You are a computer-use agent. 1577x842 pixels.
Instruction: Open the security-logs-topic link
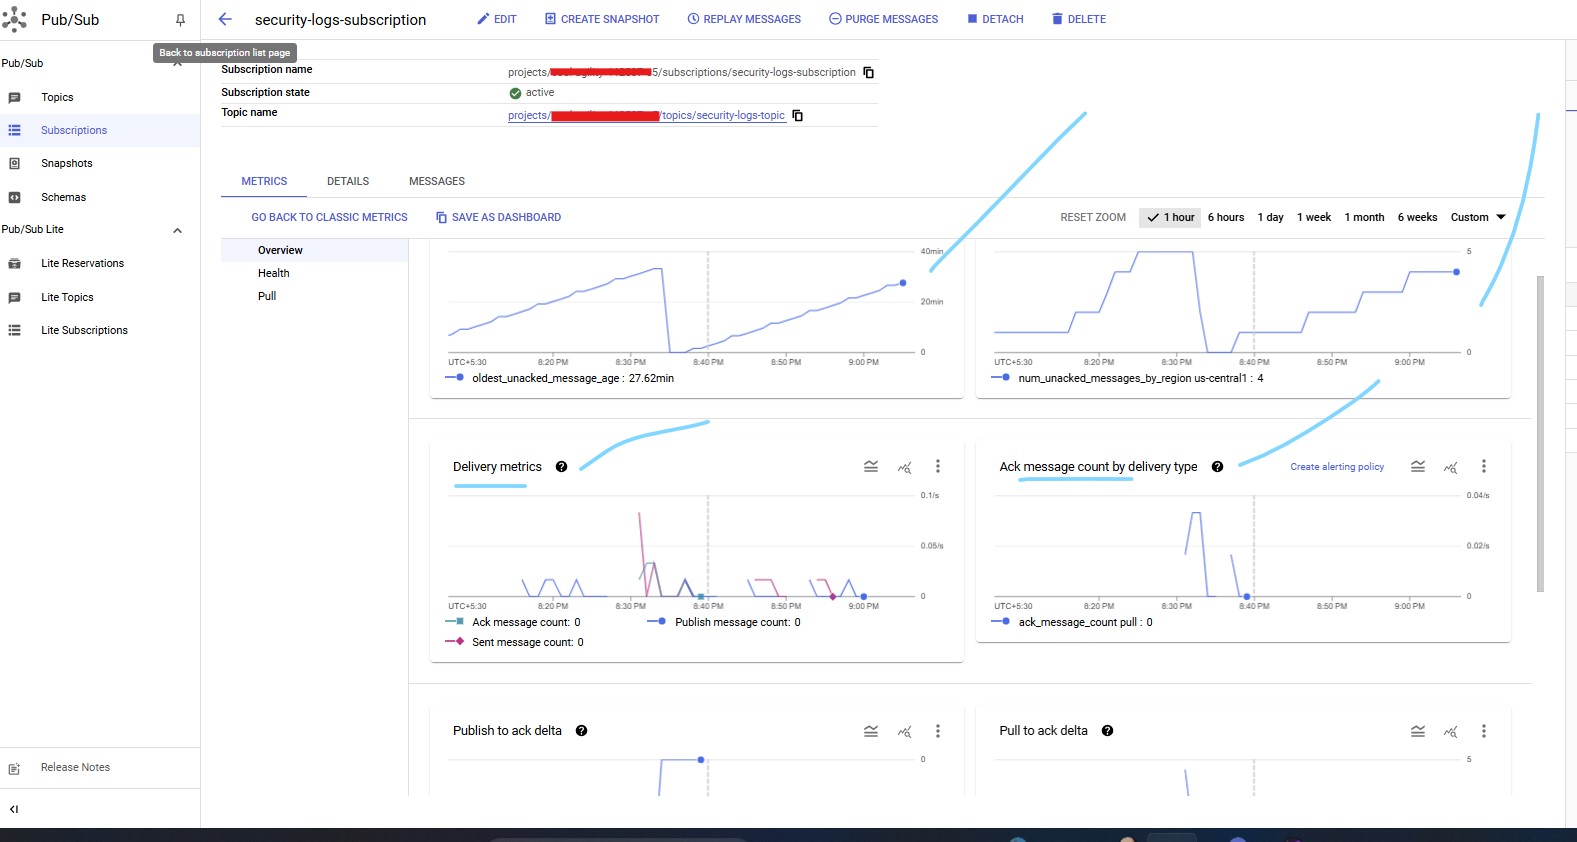click(646, 115)
